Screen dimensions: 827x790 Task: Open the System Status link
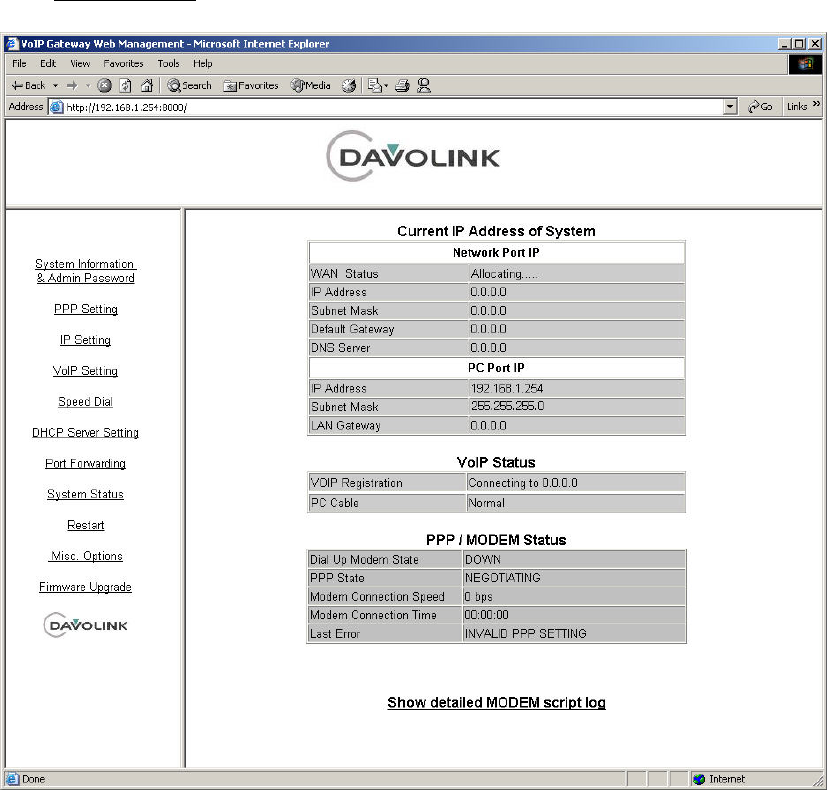85,494
